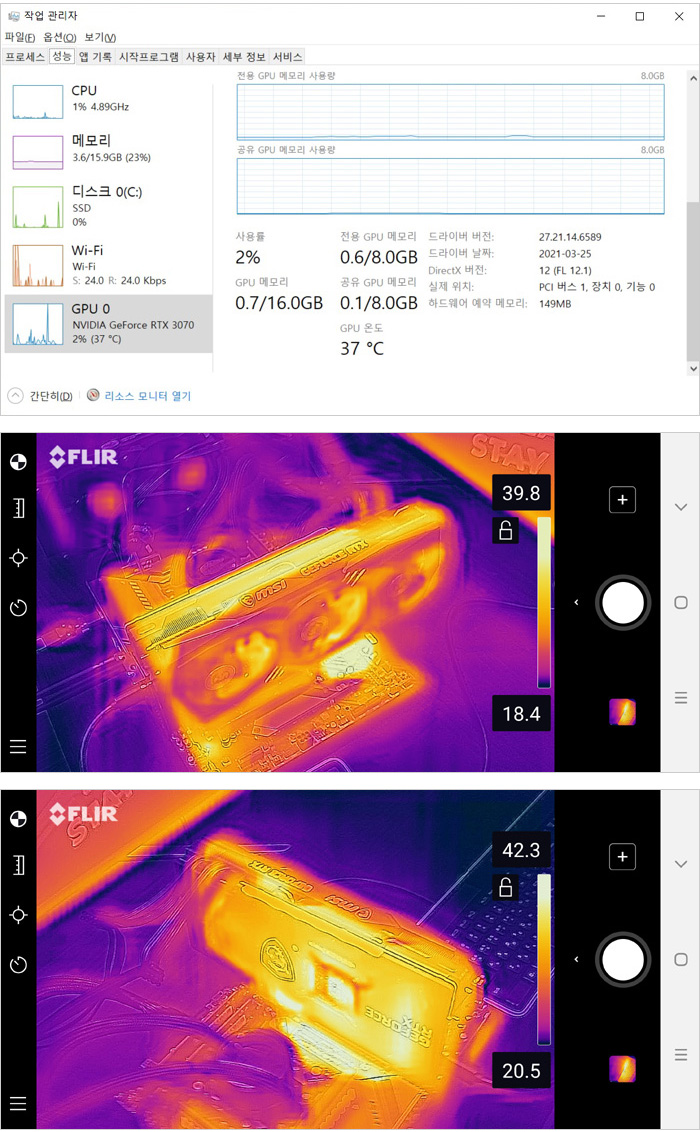This screenshot has height=1132, width=700.
Task: Open 리소스 모니터 열기 link
Action: (148, 396)
